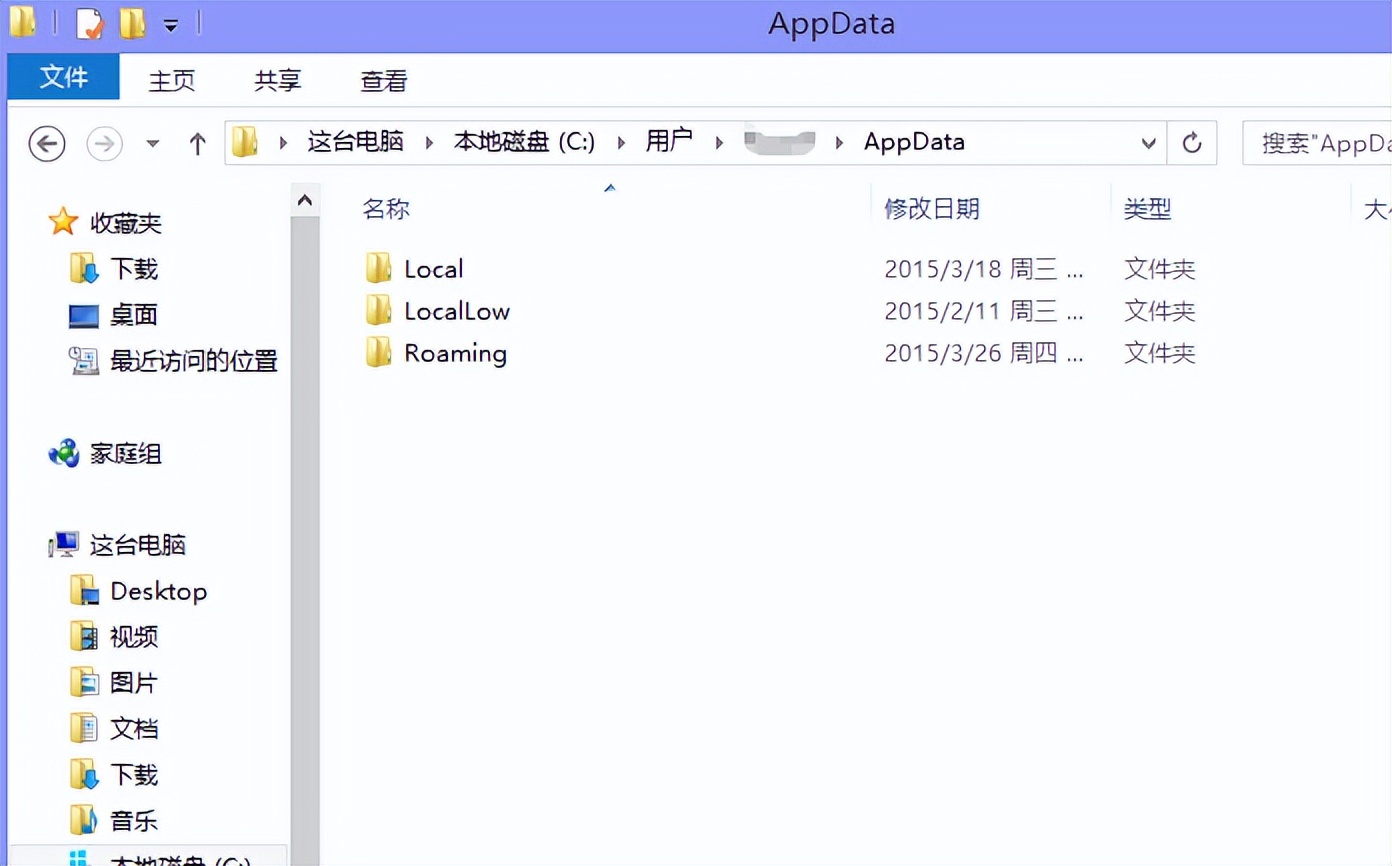This screenshot has height=866, width=1392.
Task: Refresh the AppData folder view
Action: 1191,144
